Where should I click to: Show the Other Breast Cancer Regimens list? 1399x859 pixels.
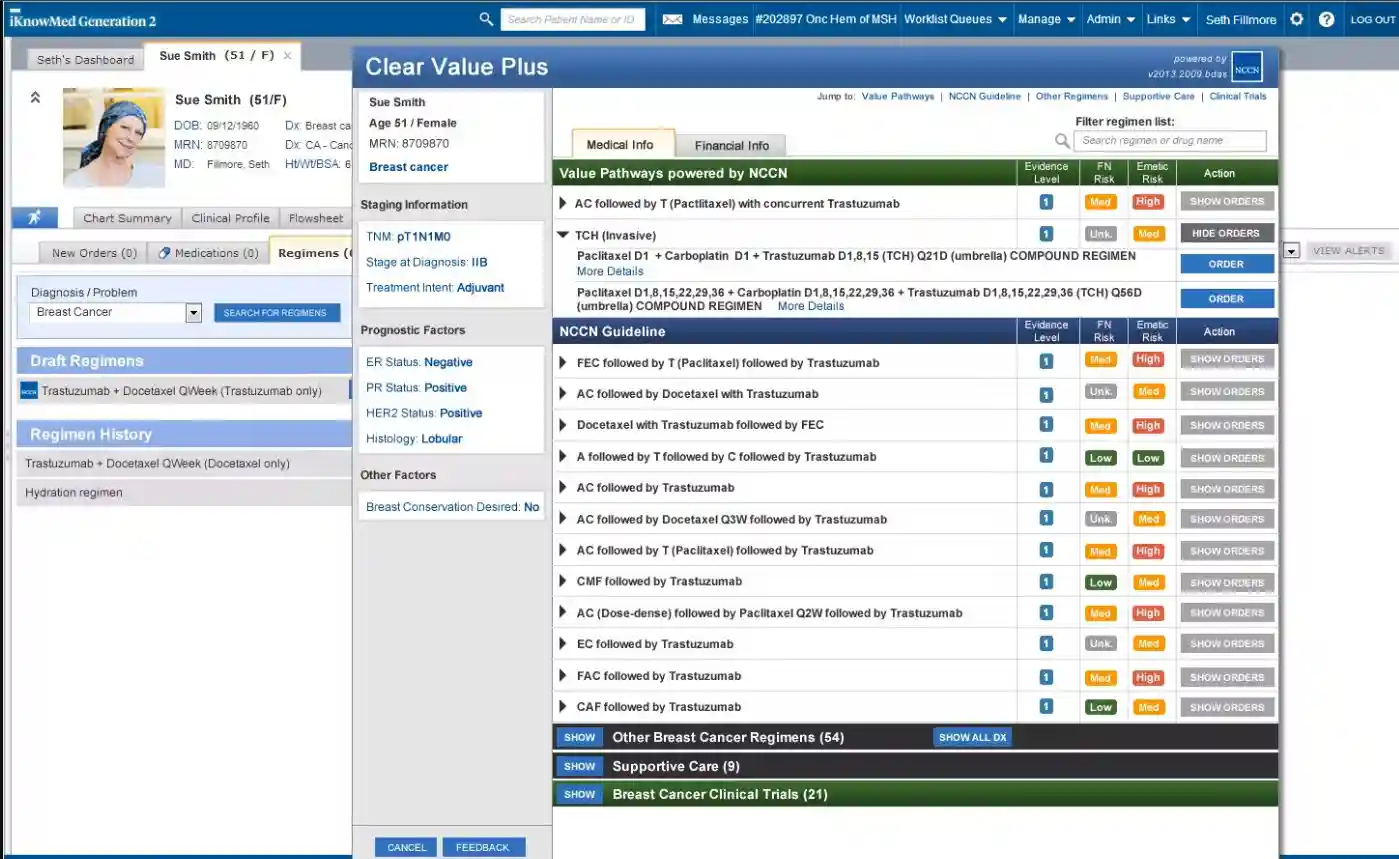pyautogui.click(x=578, y=738)
